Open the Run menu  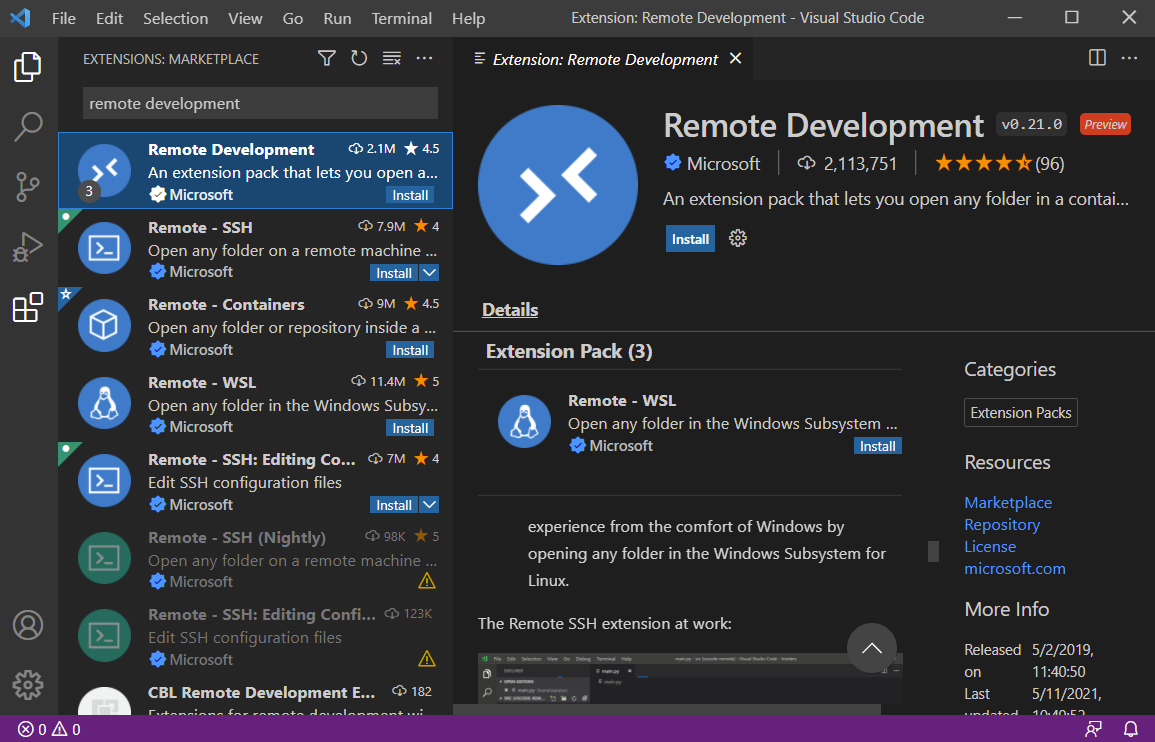click(x=337, y=18)
